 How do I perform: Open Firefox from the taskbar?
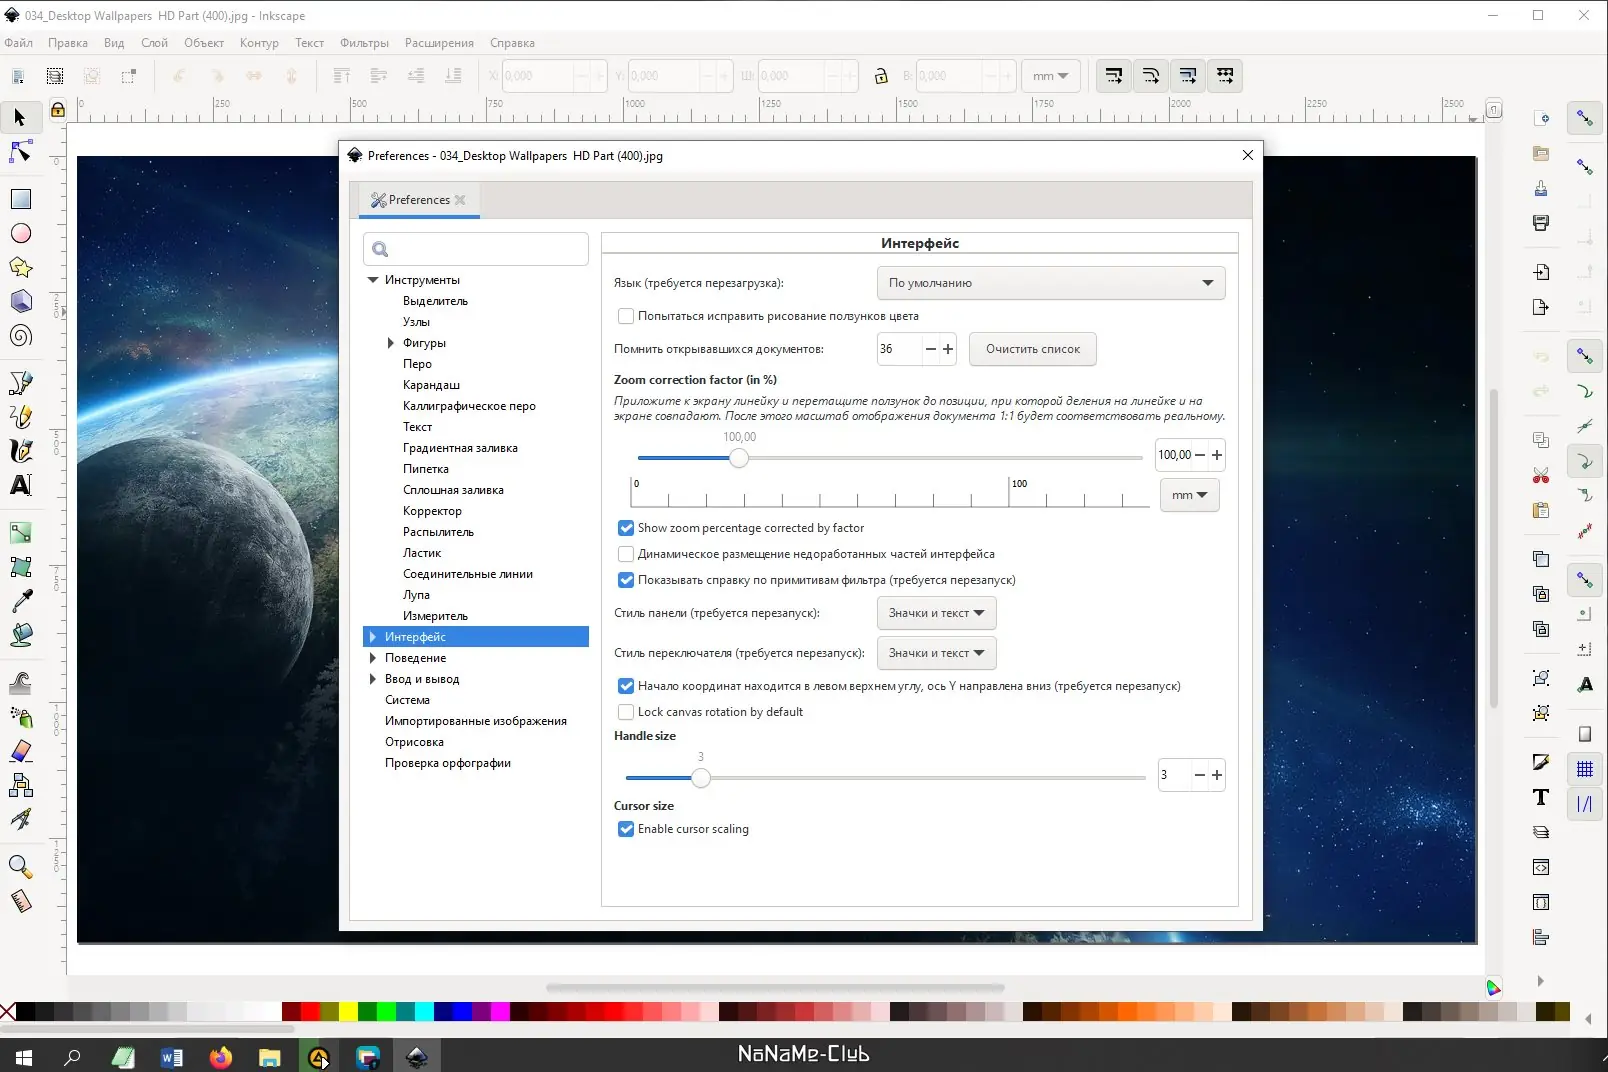(x=221, y=1056)
